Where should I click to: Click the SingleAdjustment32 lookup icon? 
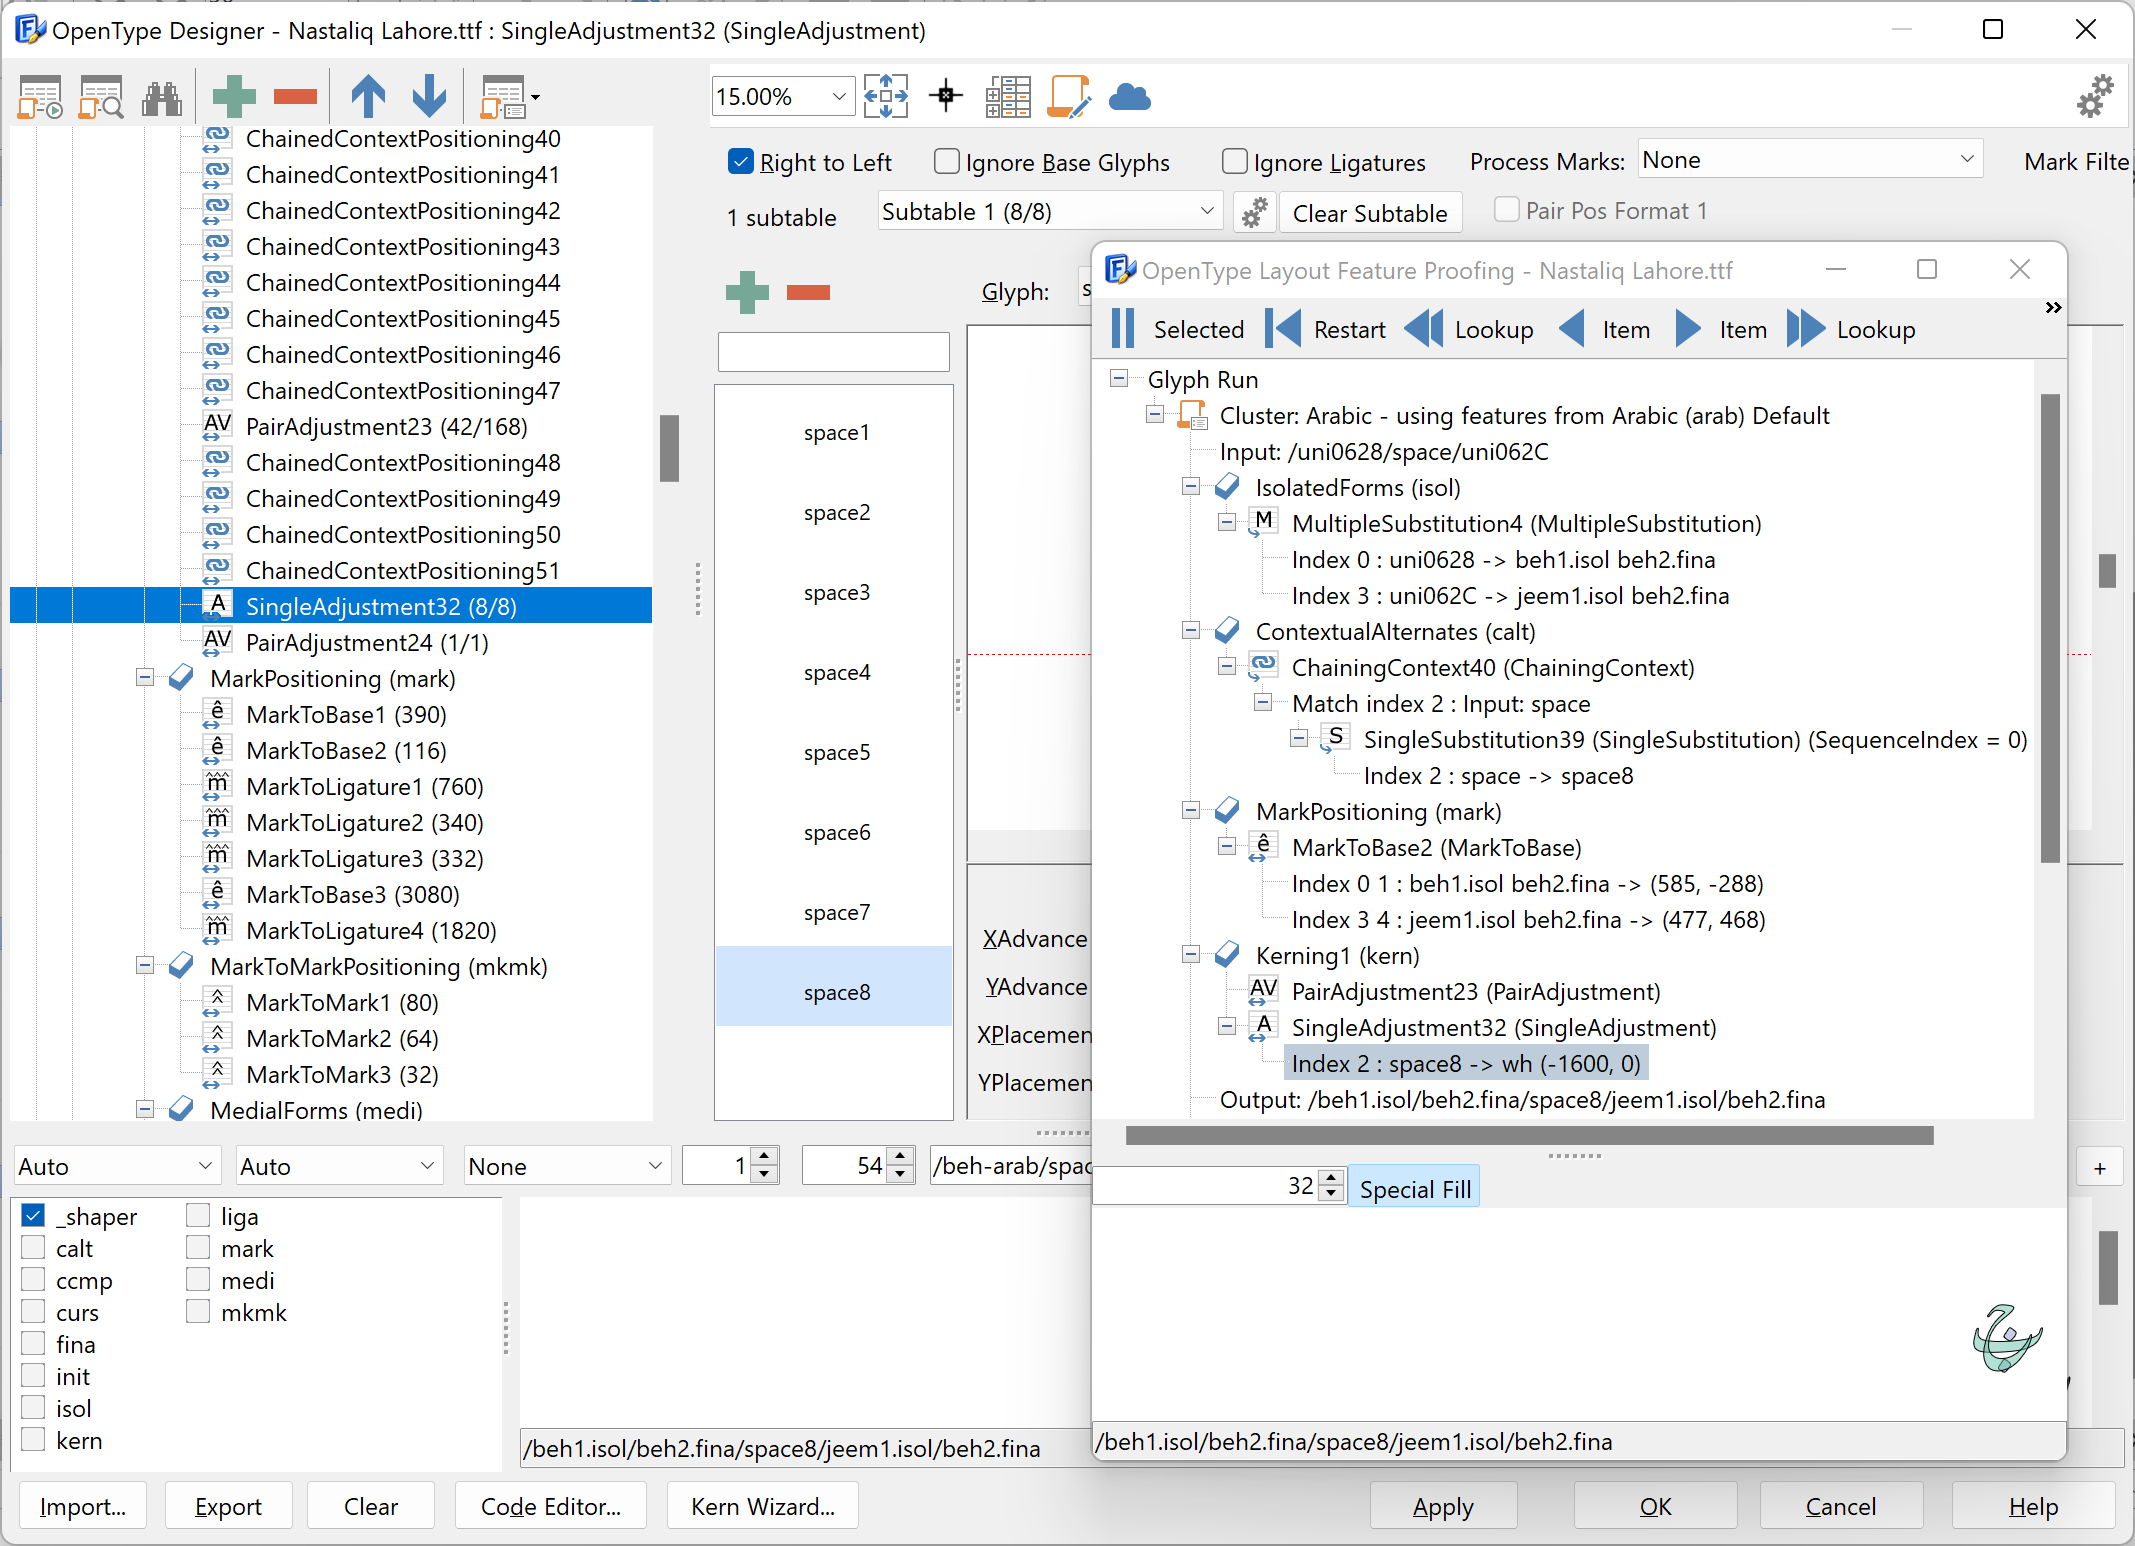(x=222, y=605)
